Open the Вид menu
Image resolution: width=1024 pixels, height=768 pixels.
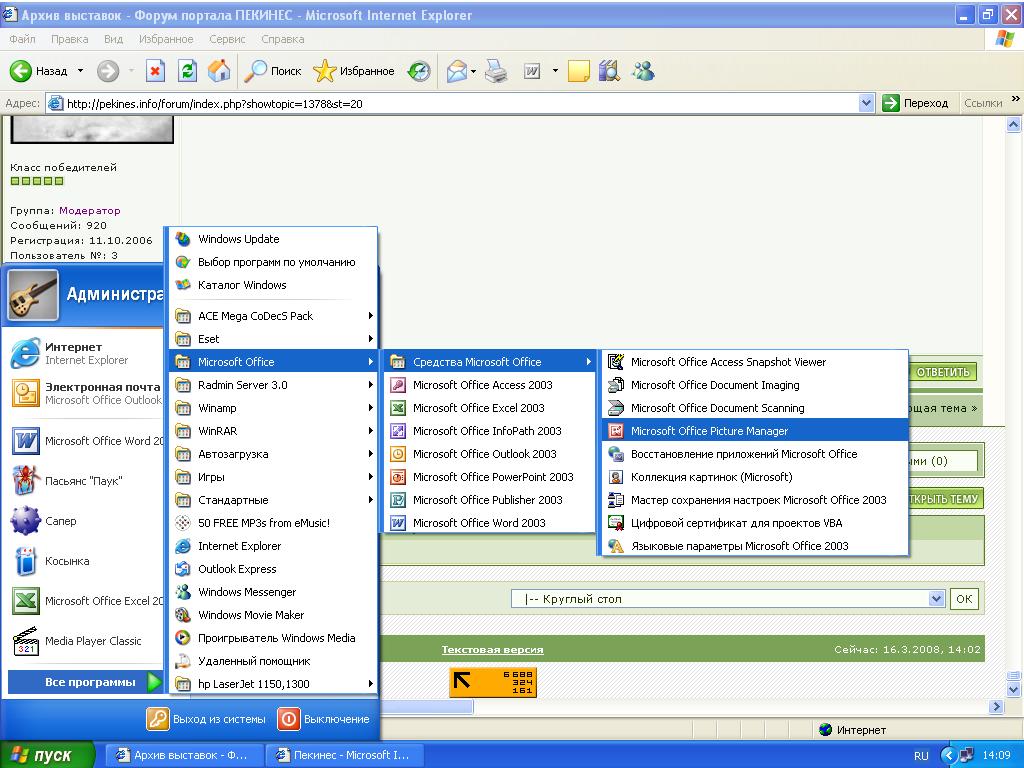pyautogui.click(x=114, y=39)
